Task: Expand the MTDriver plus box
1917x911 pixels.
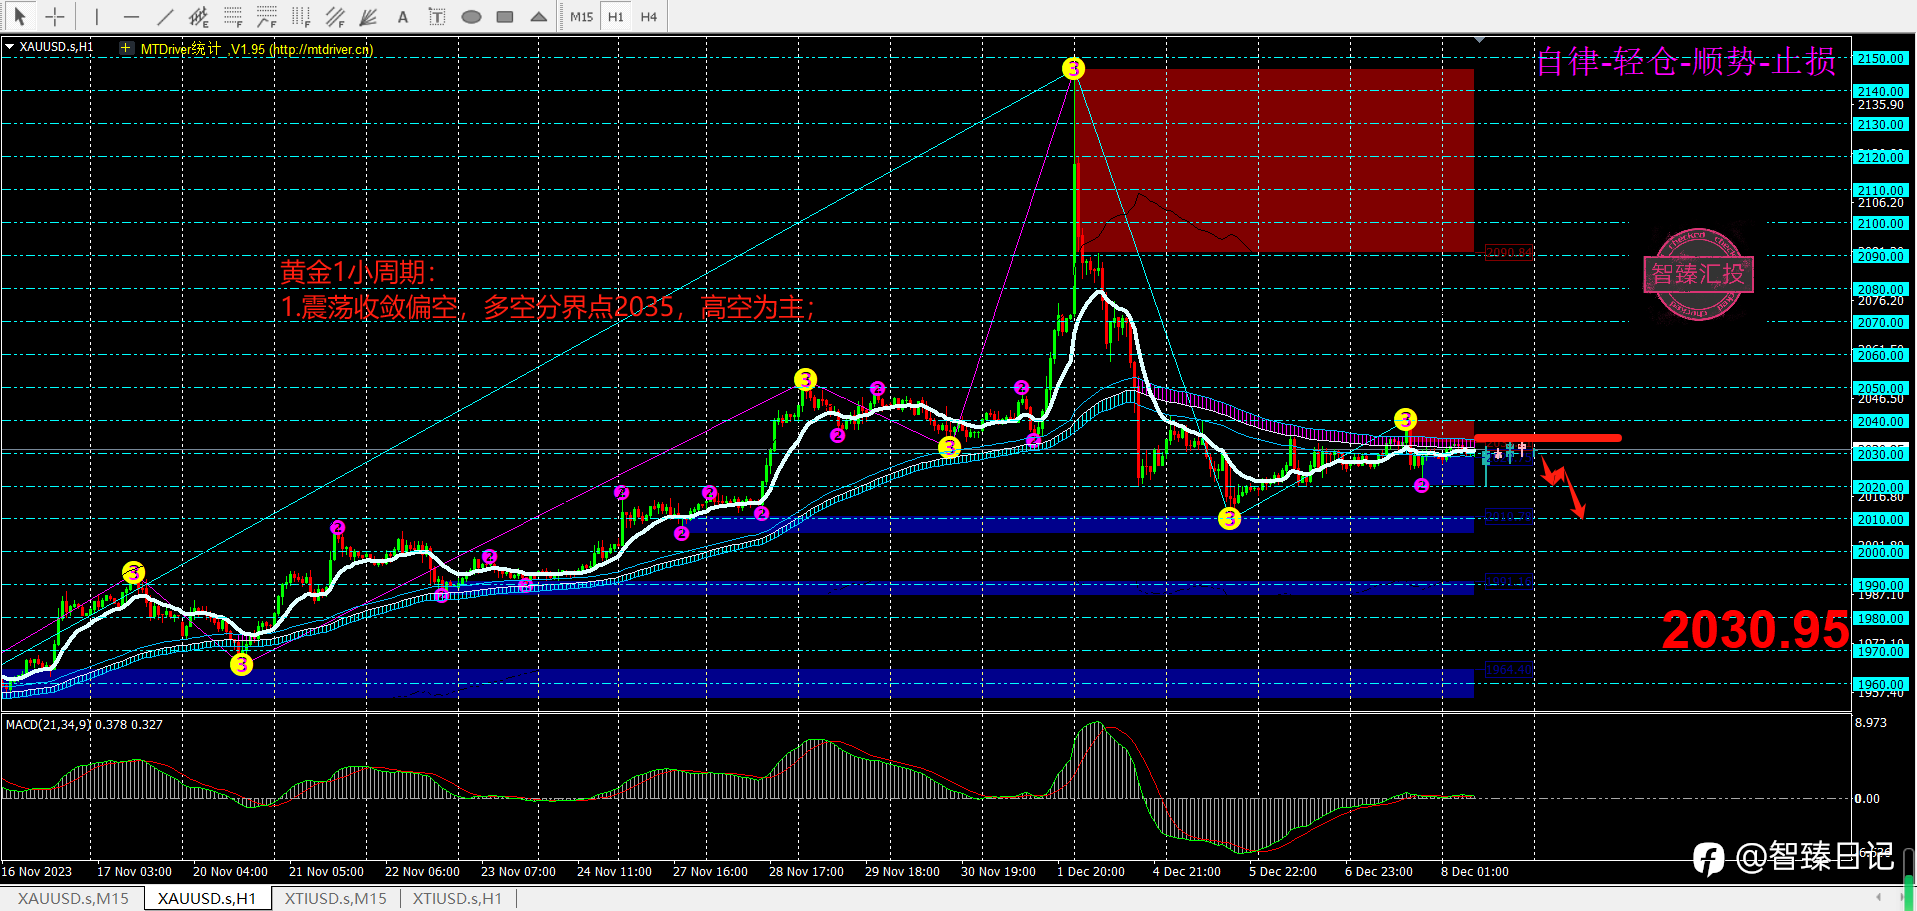Action: click(126, 48)
